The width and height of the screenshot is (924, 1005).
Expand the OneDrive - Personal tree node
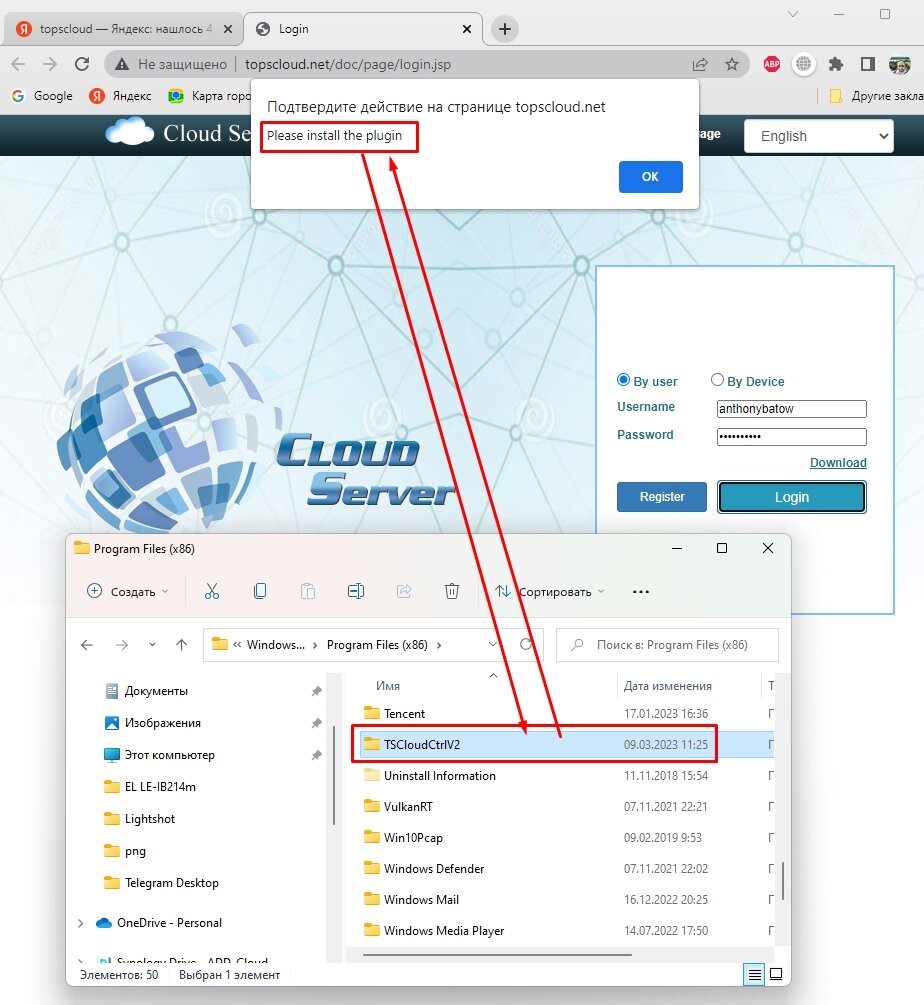81,923
